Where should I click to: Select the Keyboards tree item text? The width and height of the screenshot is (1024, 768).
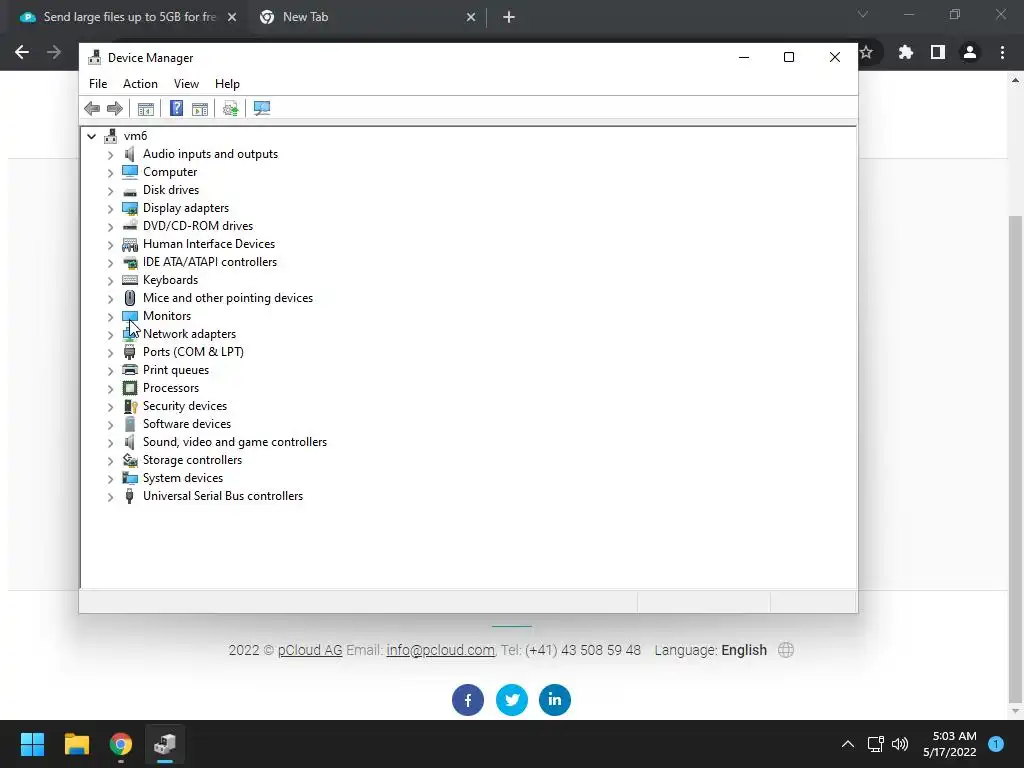pyautogui.click(x=170, y=280)
